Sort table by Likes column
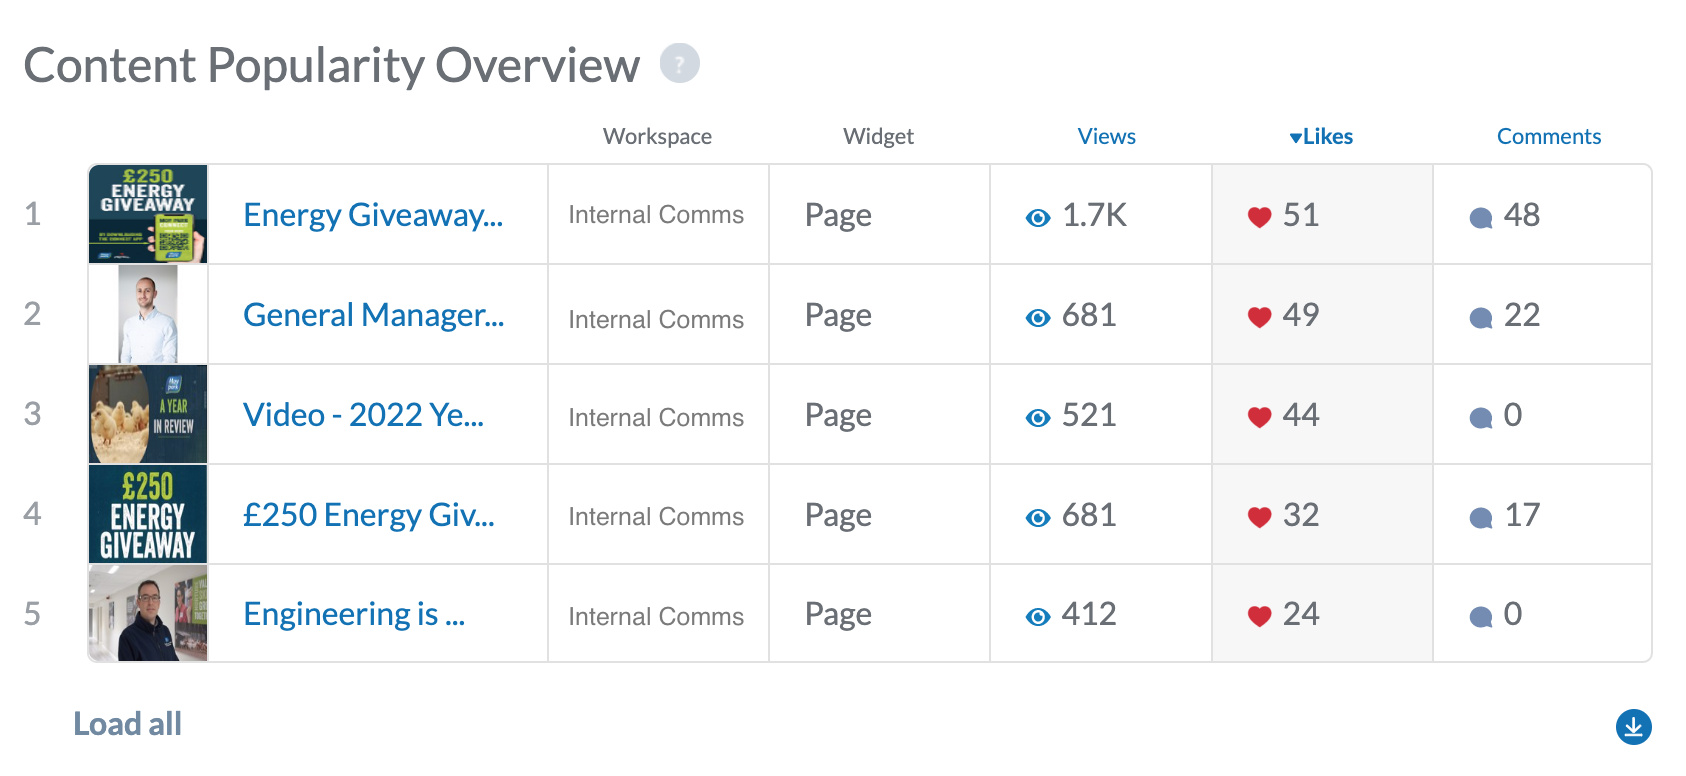 [x=1321, y=137]
